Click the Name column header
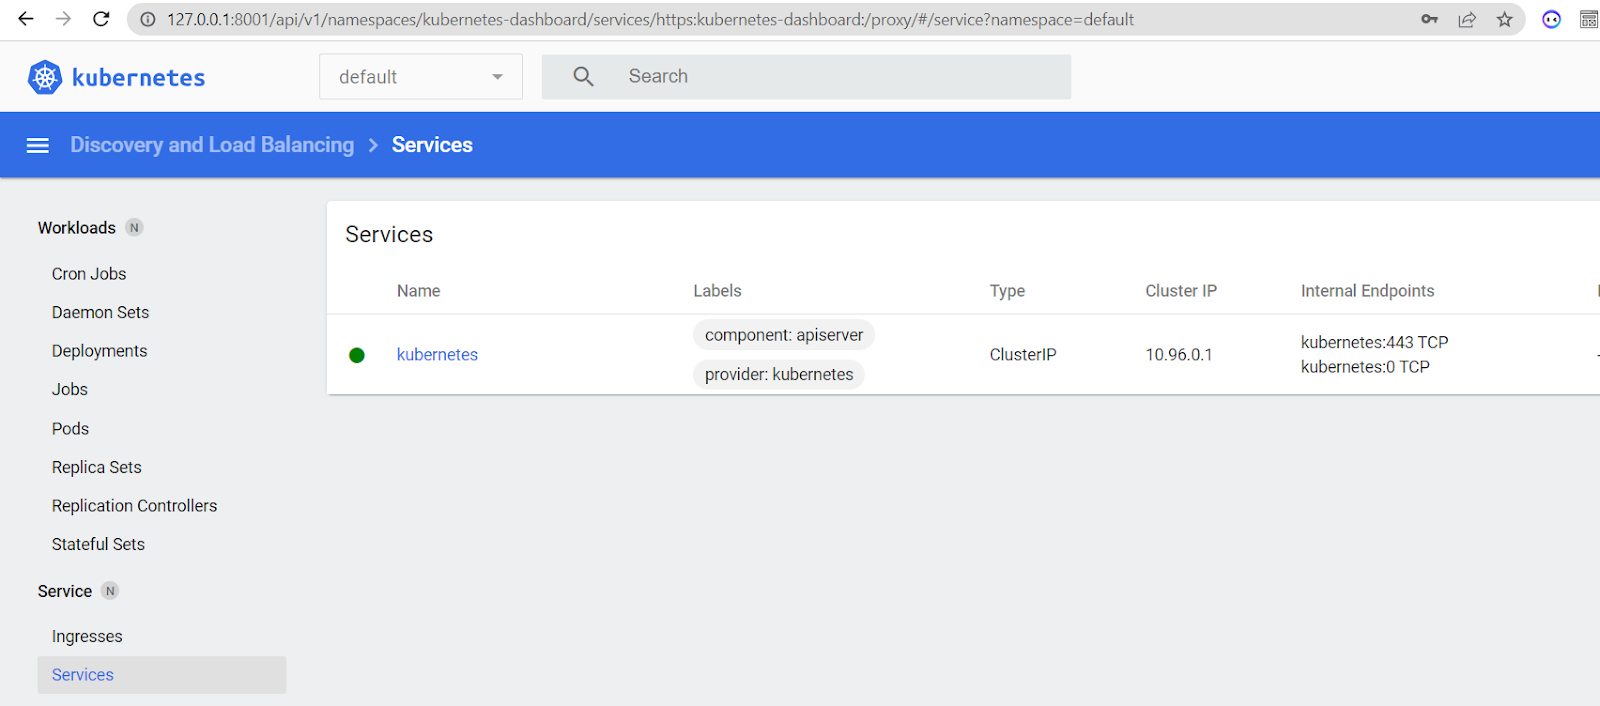Image resolution: width=1600 pixels, height=706 pixels. point(418,291)
